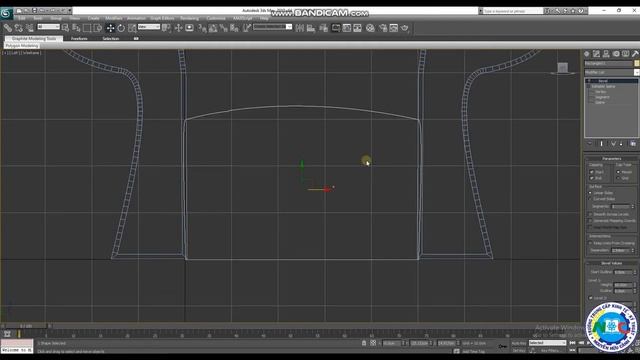
Task: Click the Pin Stack icon
Action: click(590, 144)
